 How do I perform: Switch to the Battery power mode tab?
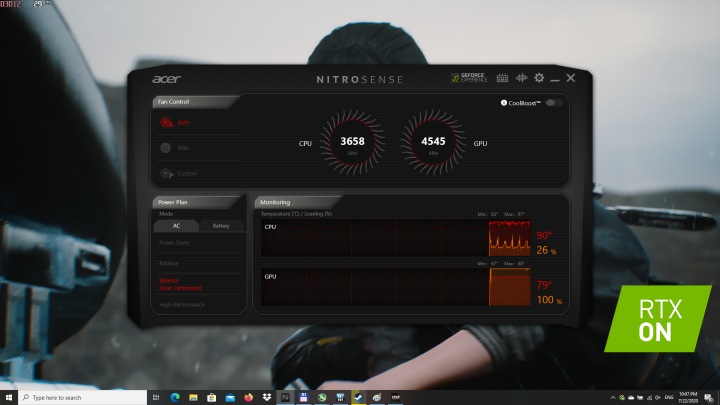click(221, 225)
